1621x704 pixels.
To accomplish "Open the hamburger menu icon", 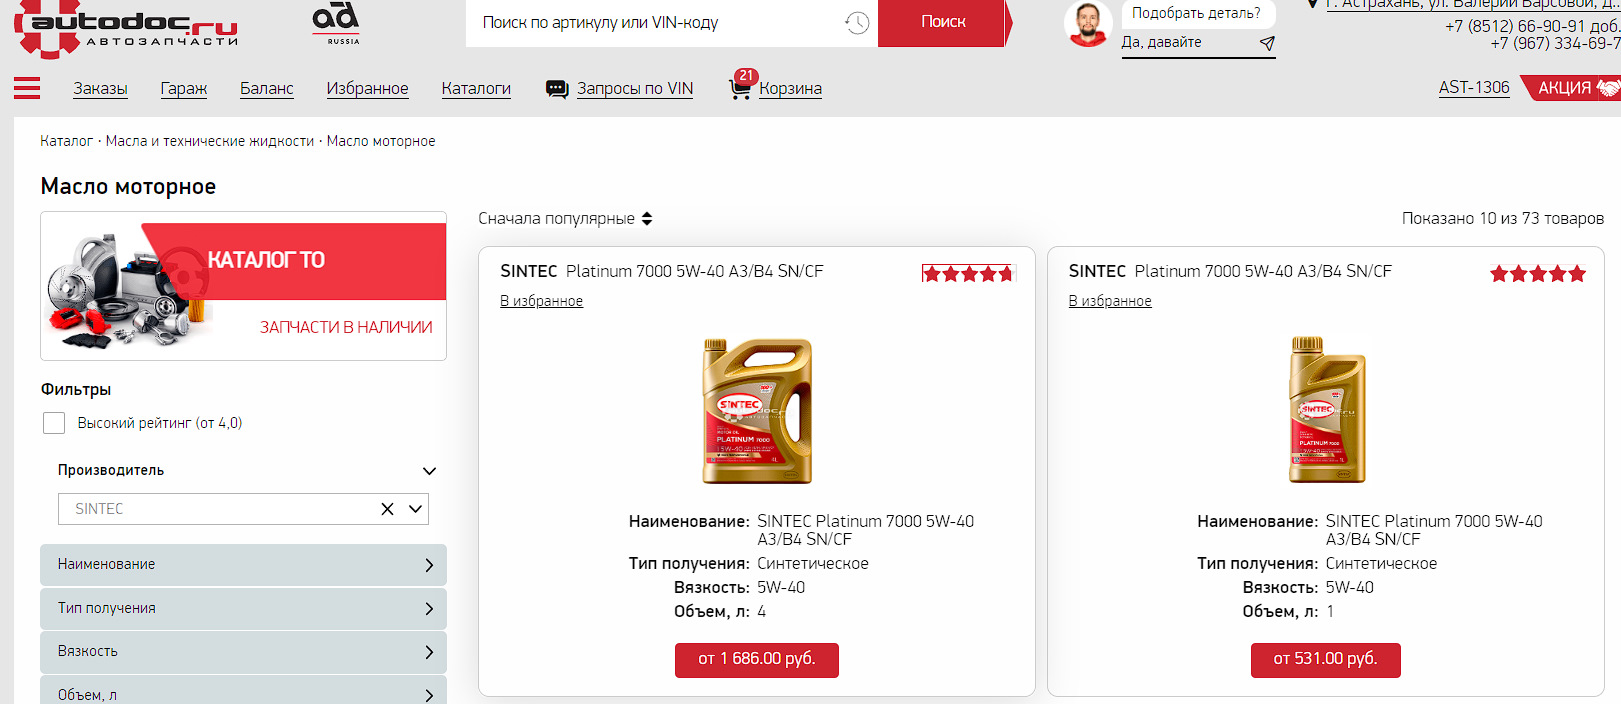I will tap(27, 88).
